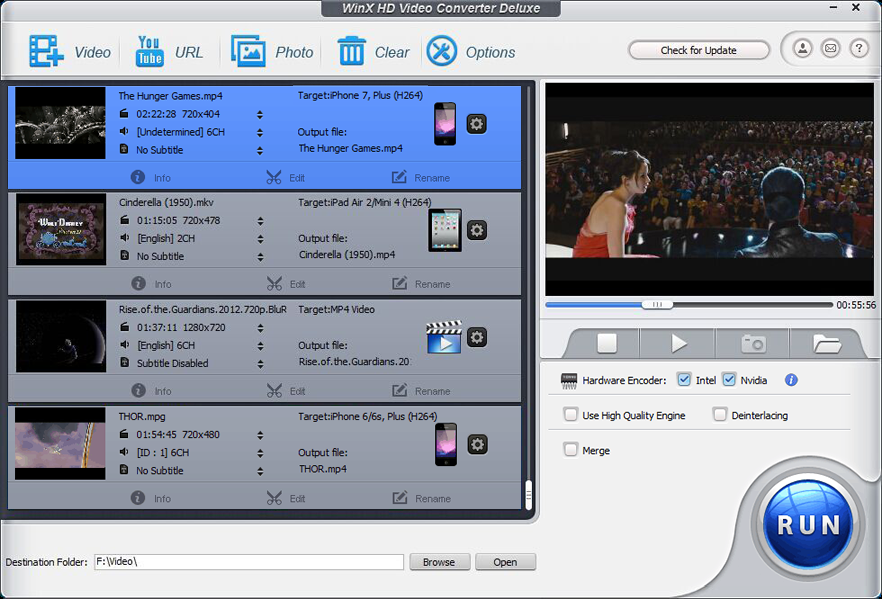Disable Nvidia hardware encoder

[729, 380]
